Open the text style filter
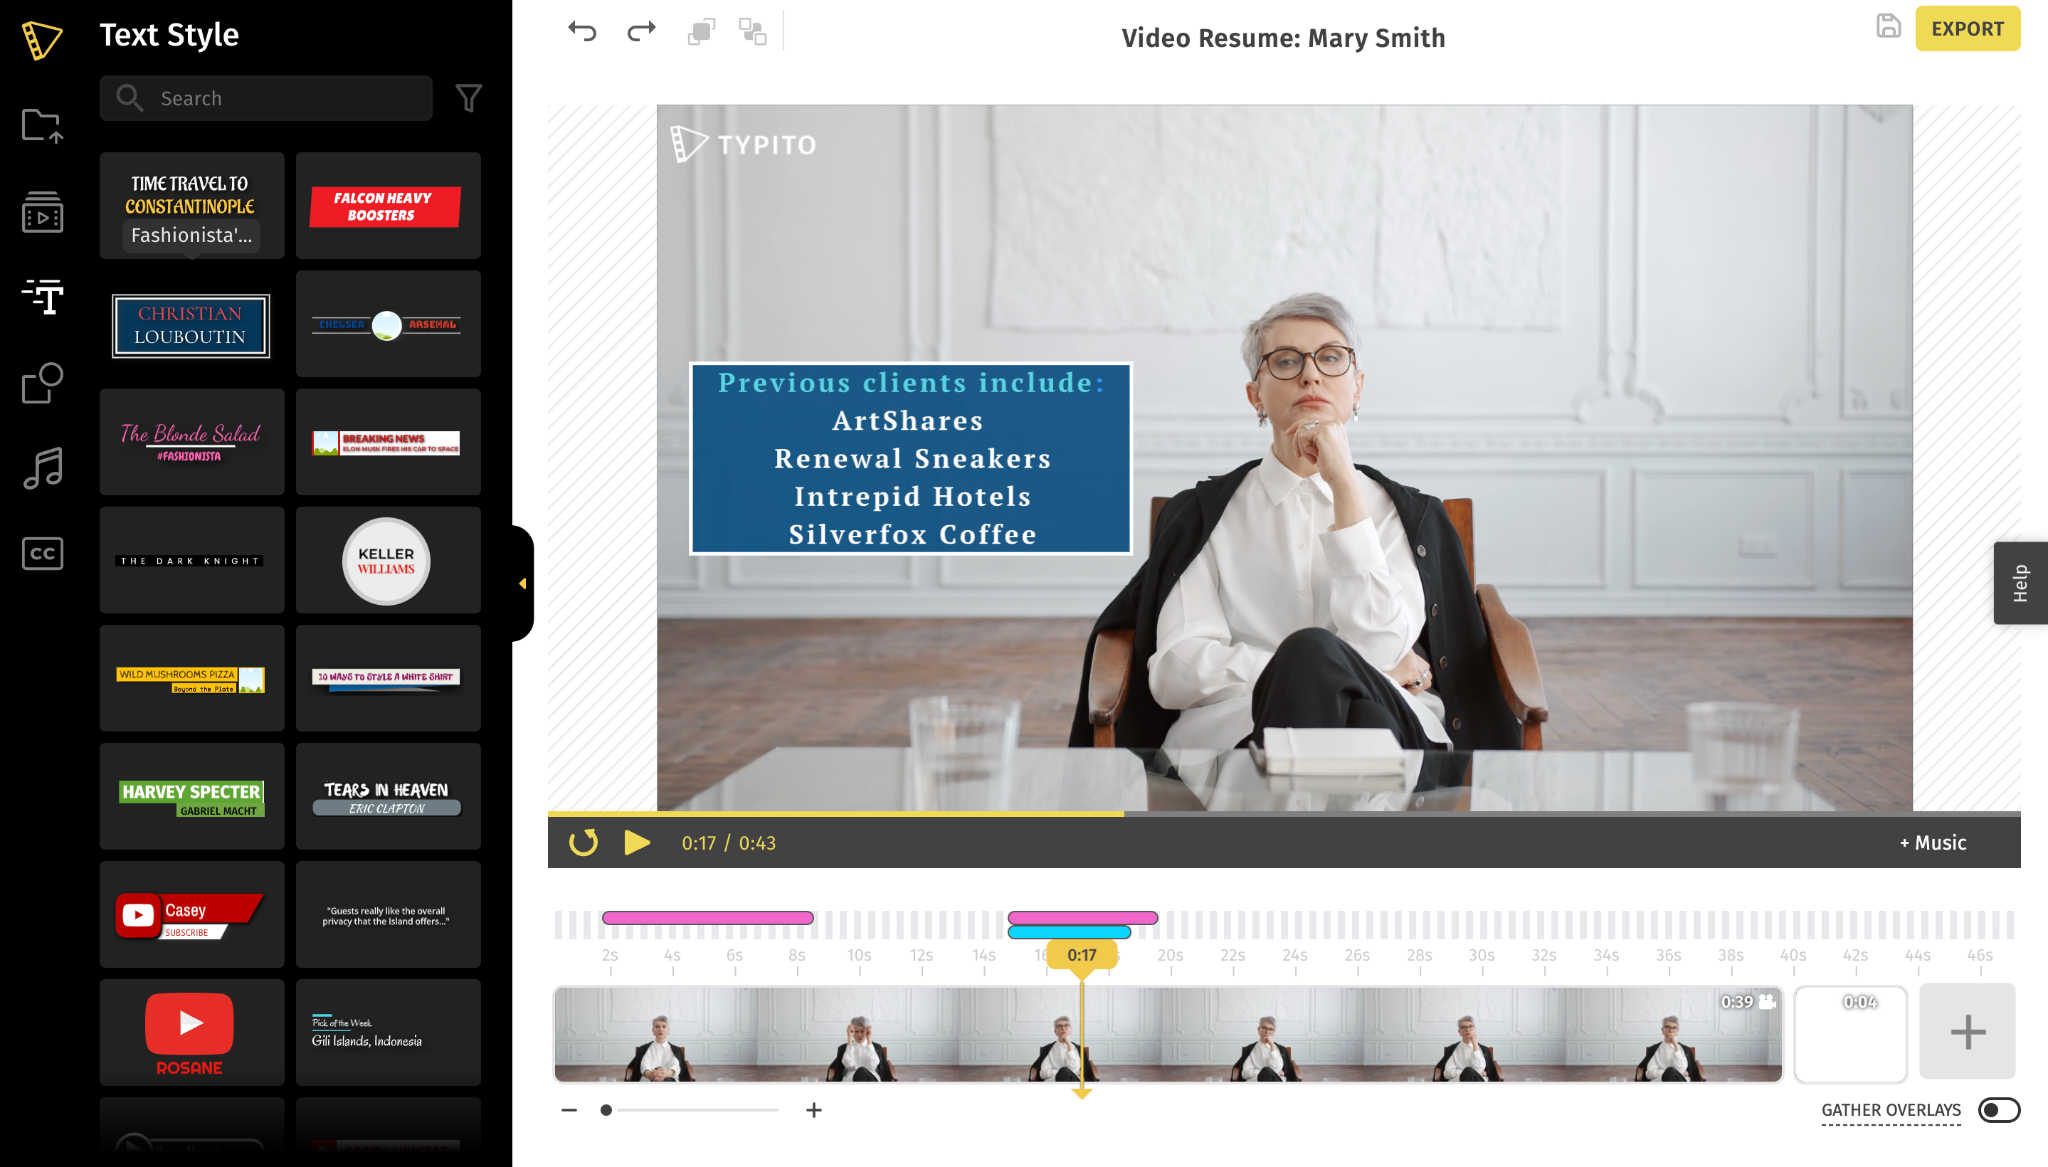Viewport: 2048px width, 1167px height. pos(469,98)
